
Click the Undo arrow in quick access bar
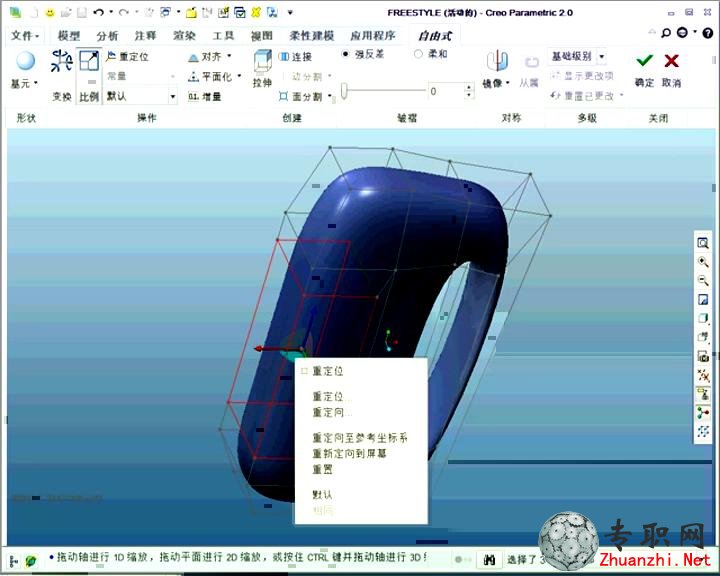click(98, 12)
